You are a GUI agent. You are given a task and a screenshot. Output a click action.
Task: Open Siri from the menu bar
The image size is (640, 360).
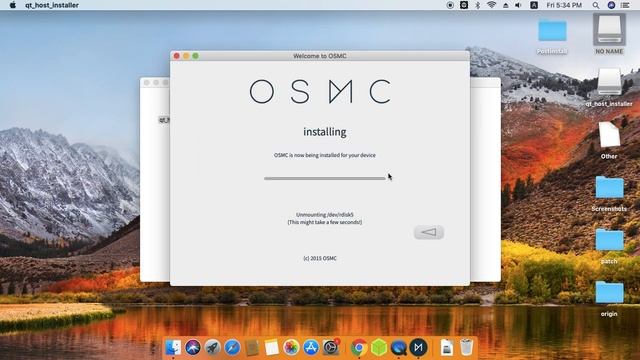tap(611, 5)
